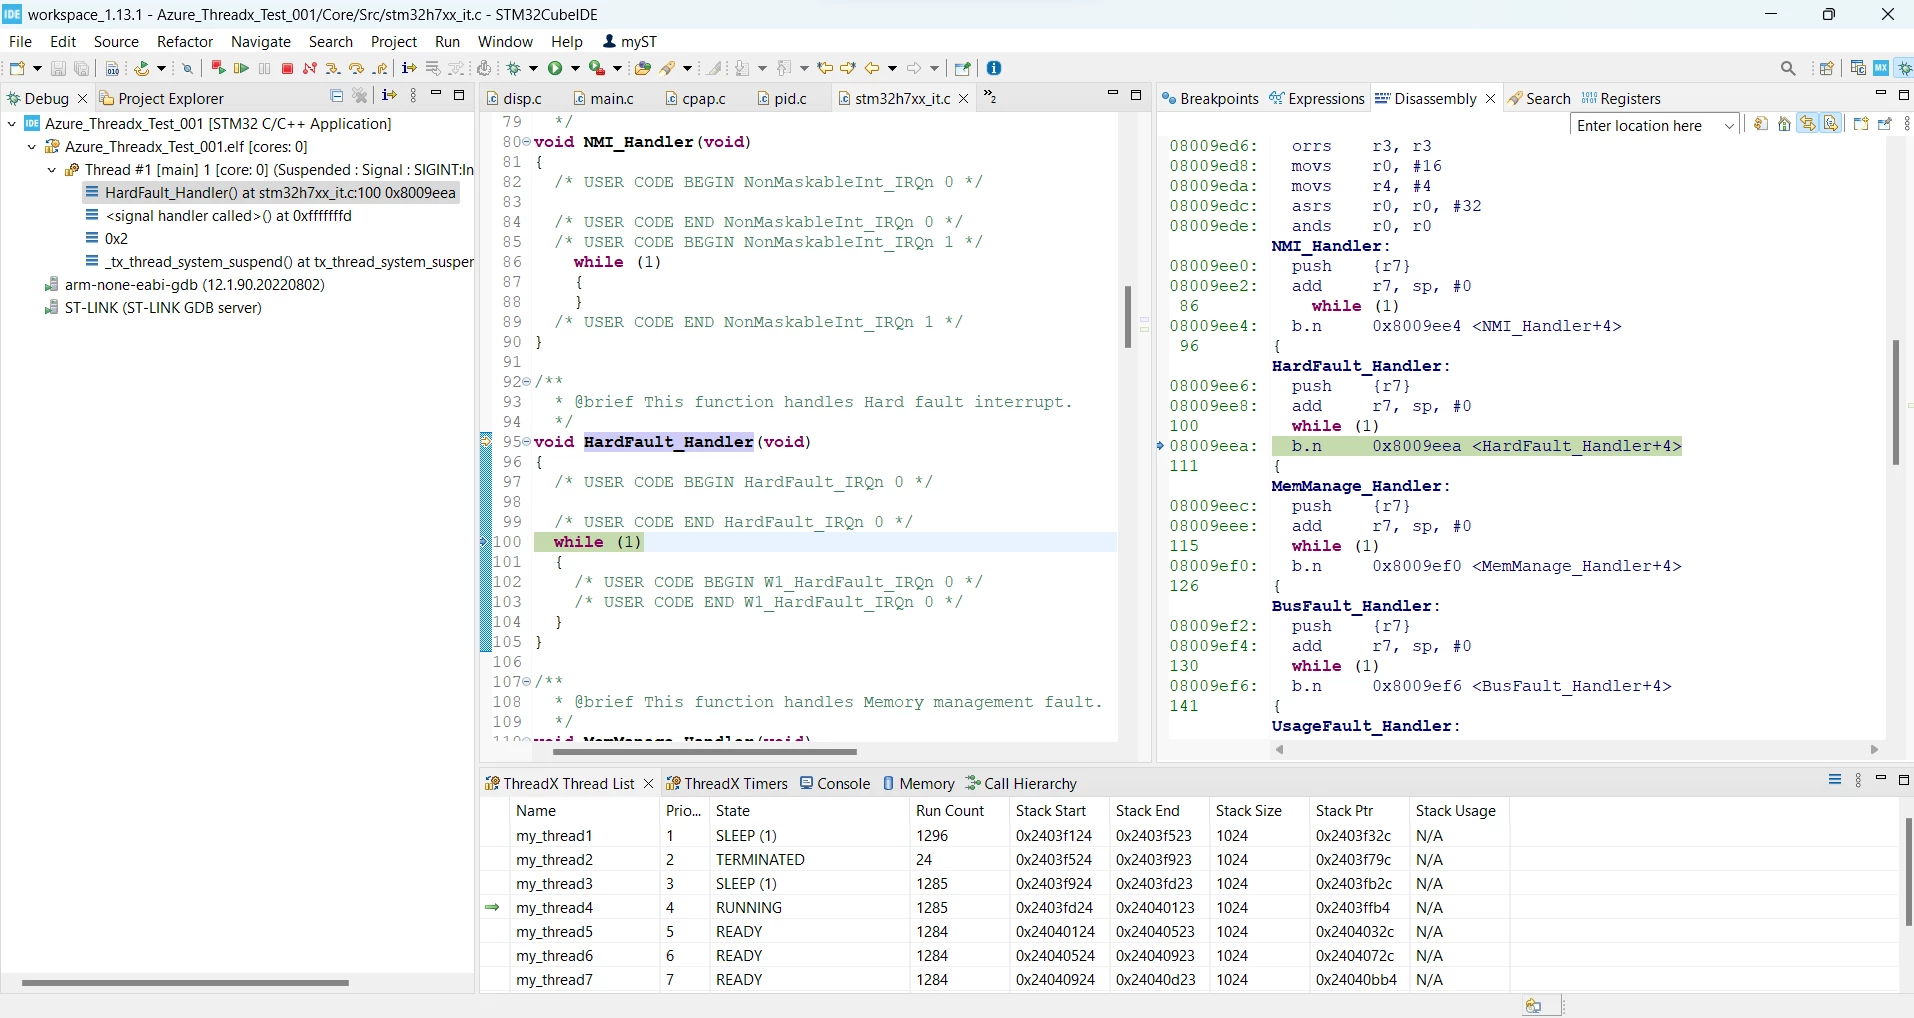Open ThreadX Thread List three-dot view menu
Image resolution: width=1914 pixels, height=1018 pixels.
(1858, 780)
